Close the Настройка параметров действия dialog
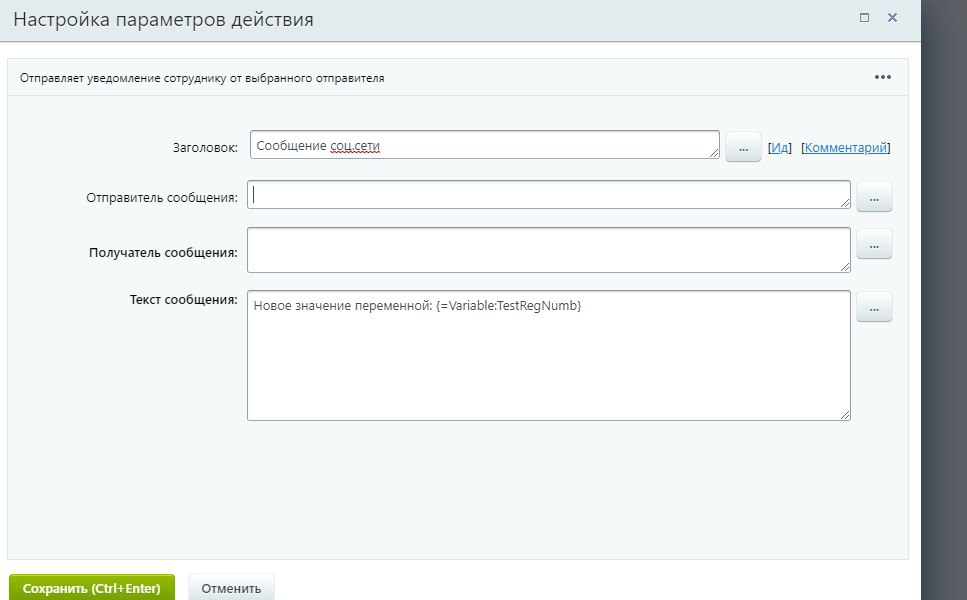967x600 pixels. coord(892,18)
